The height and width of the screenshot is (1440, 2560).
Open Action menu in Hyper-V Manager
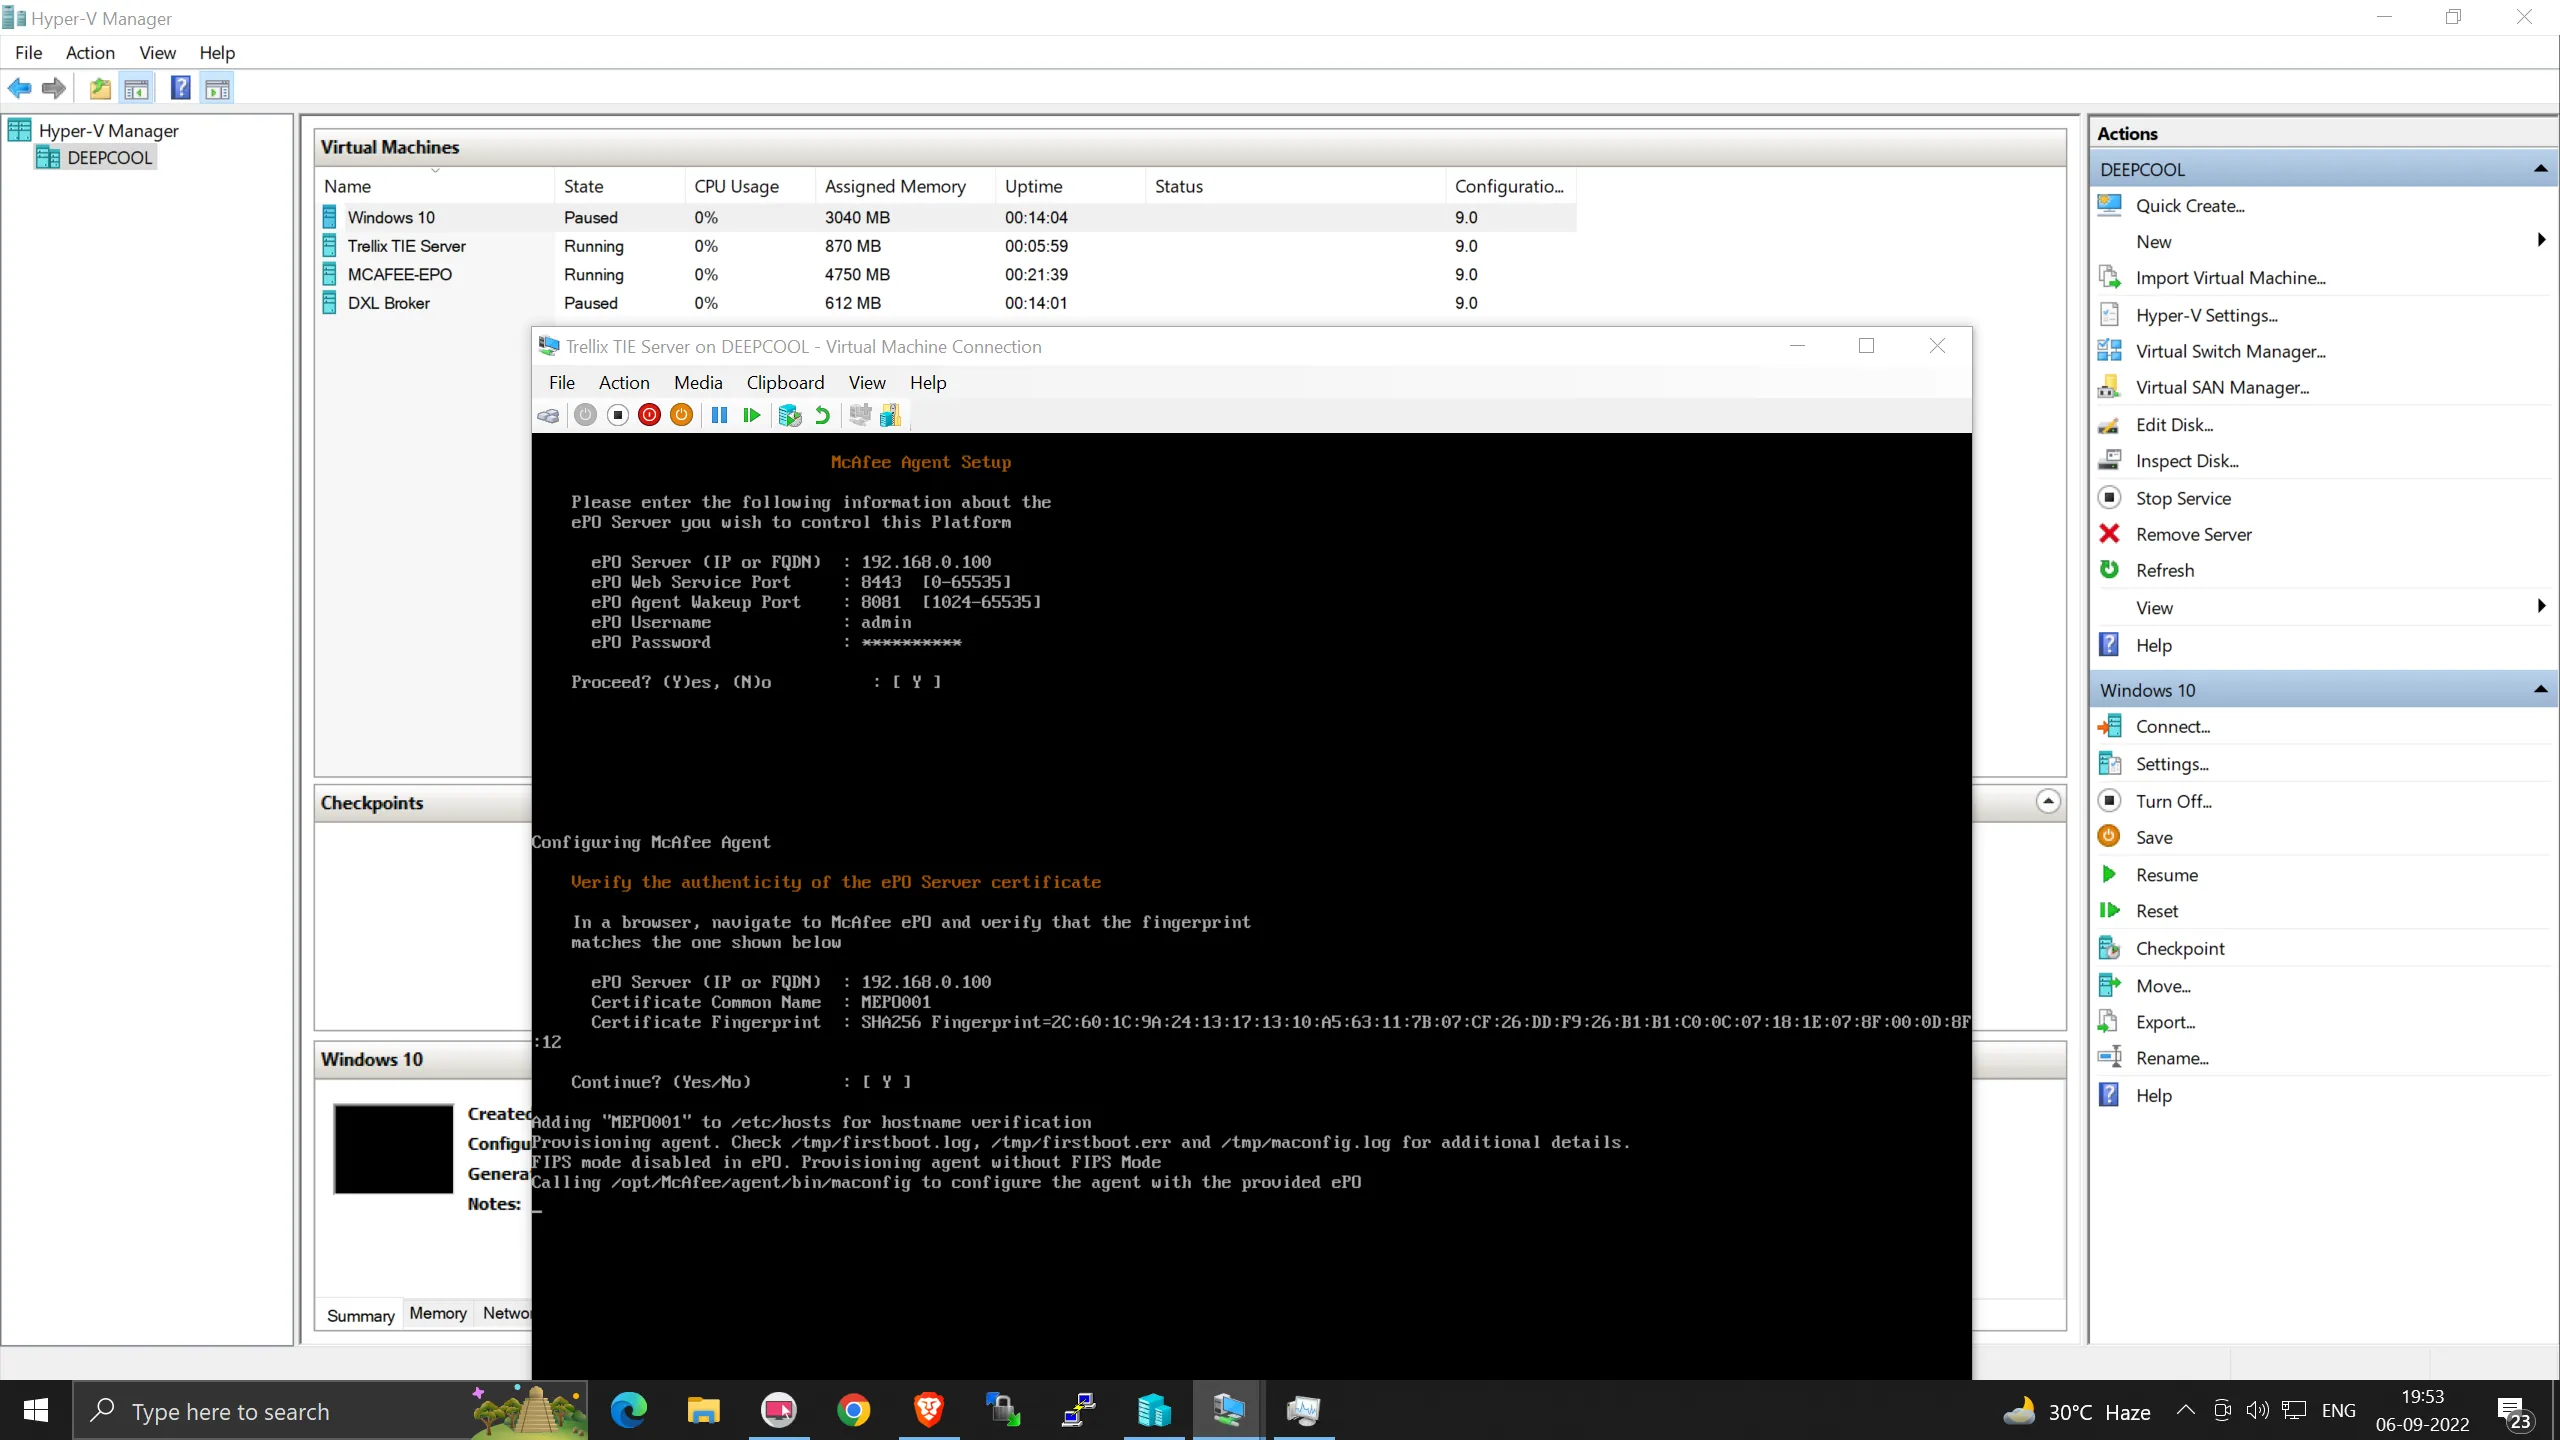point(90,53)
